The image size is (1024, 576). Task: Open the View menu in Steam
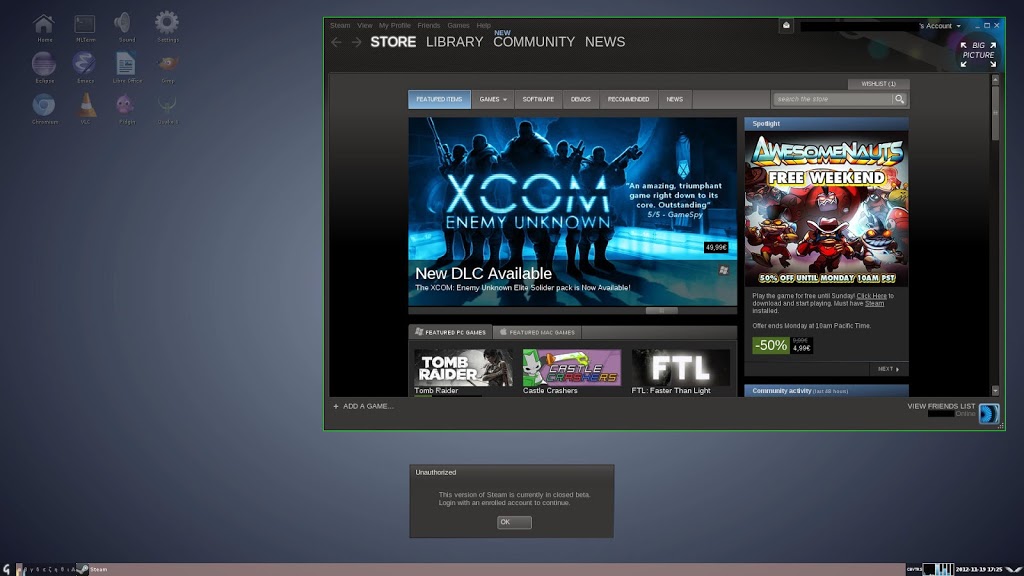[364, 25]
